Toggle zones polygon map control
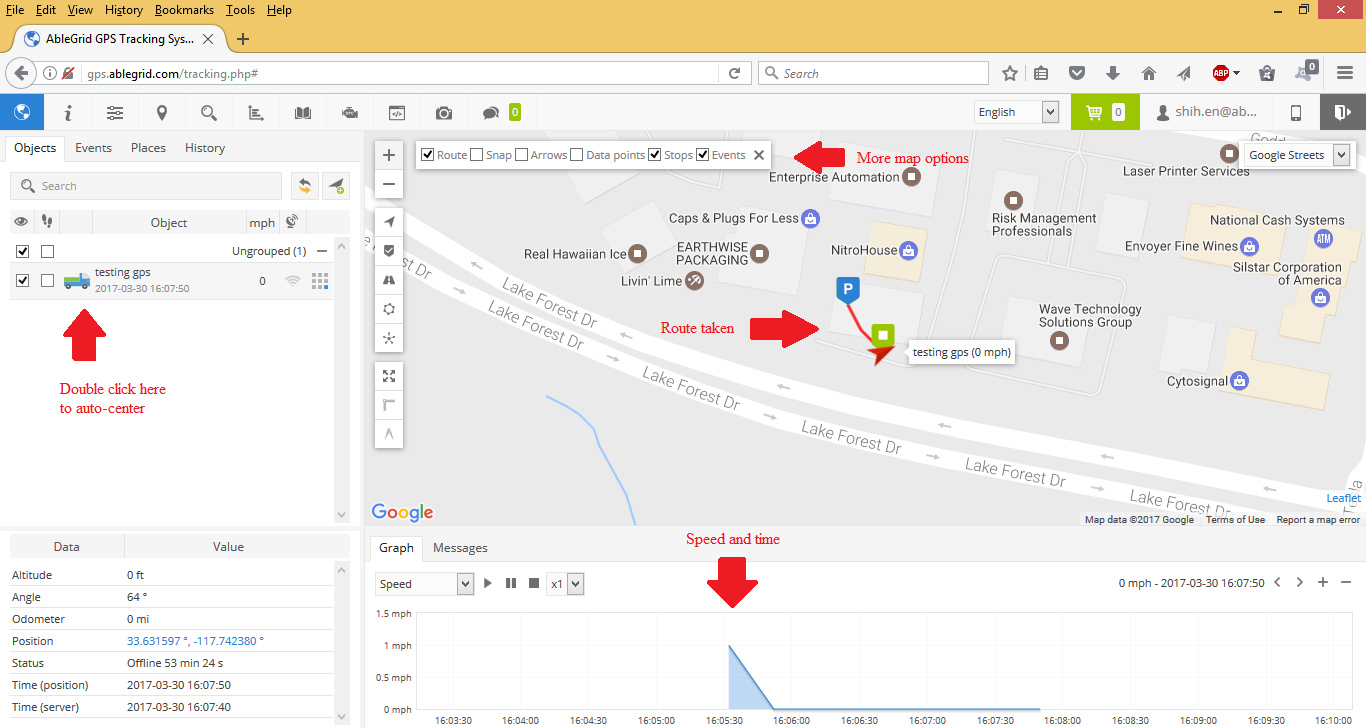Image resolution: width=1366 pixels, height=728 pixels. pyautogui.click(x=389, y=309)
